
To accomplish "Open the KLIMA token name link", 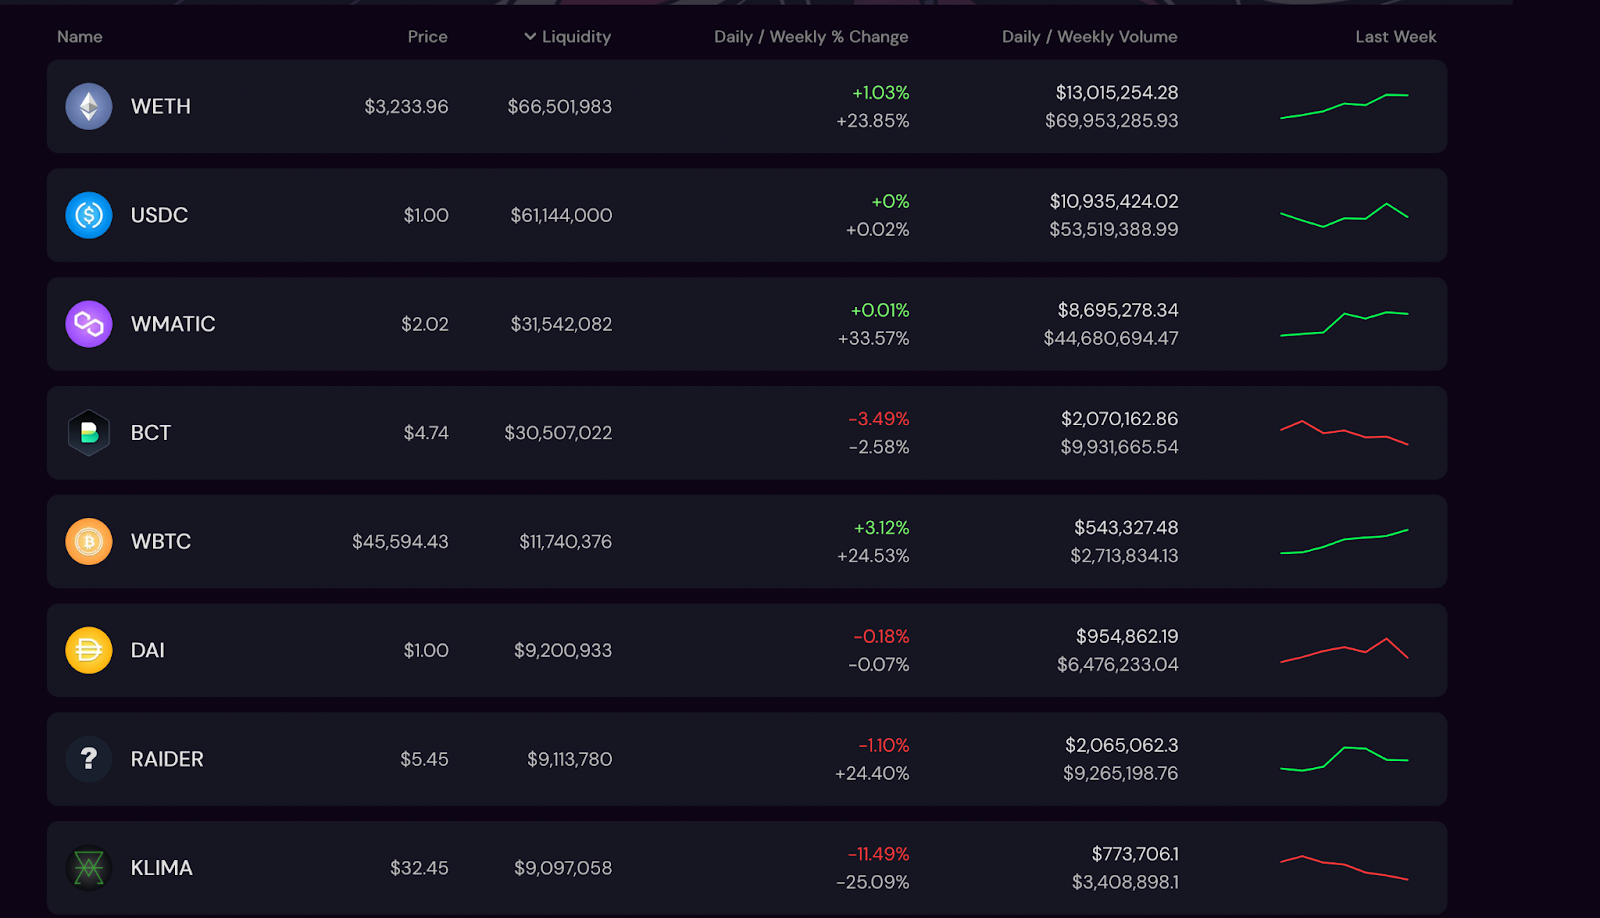I will point(162,868).
